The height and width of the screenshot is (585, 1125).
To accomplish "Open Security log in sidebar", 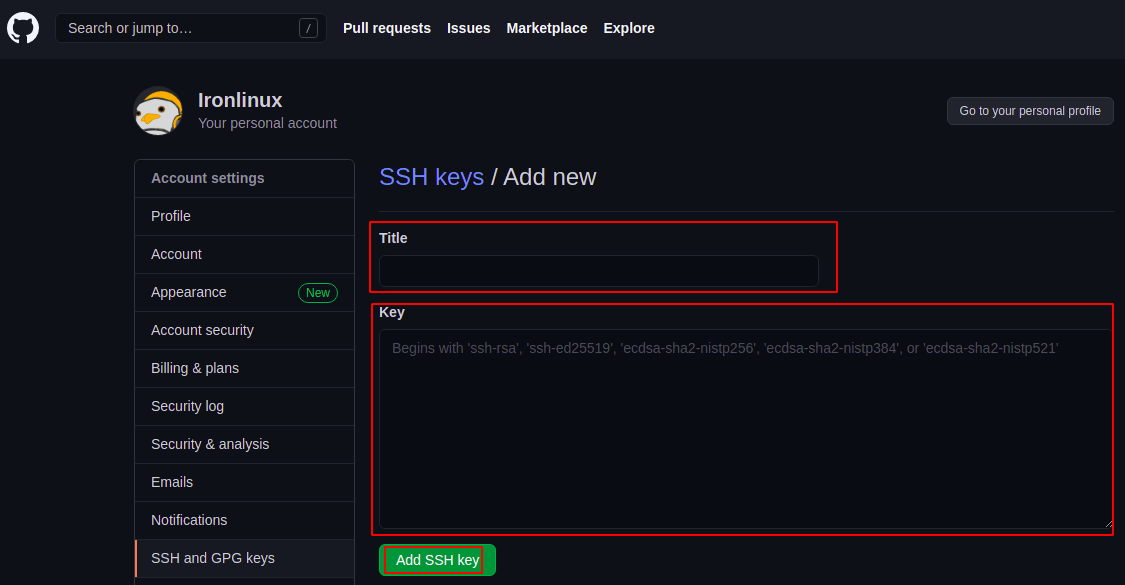I will (187, 406).
